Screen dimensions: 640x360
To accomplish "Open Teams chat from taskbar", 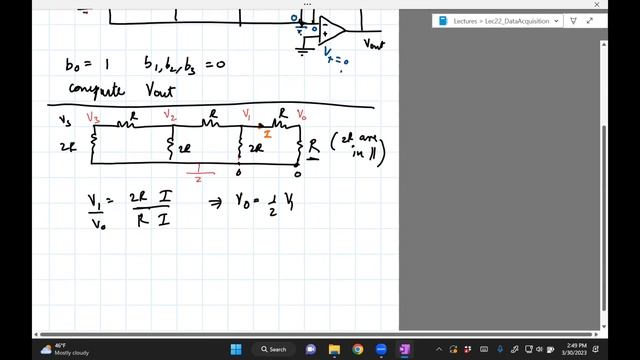I will coord(311,349).
